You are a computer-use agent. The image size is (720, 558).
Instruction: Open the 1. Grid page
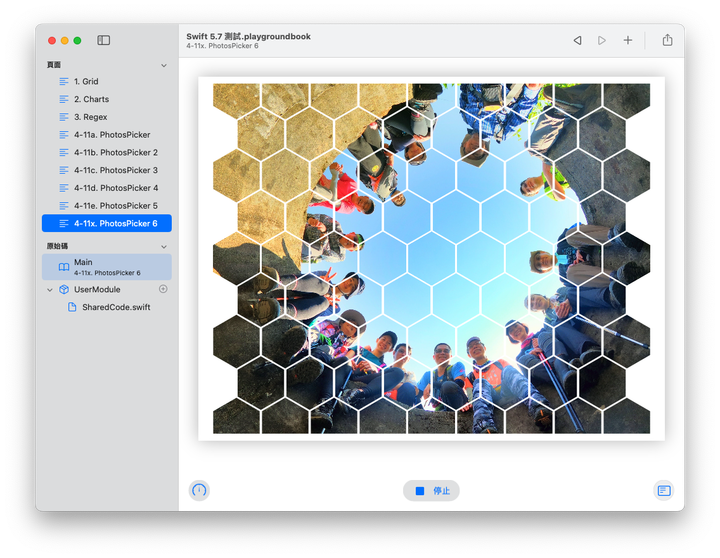pyautogui.click(x=107, y=81)
